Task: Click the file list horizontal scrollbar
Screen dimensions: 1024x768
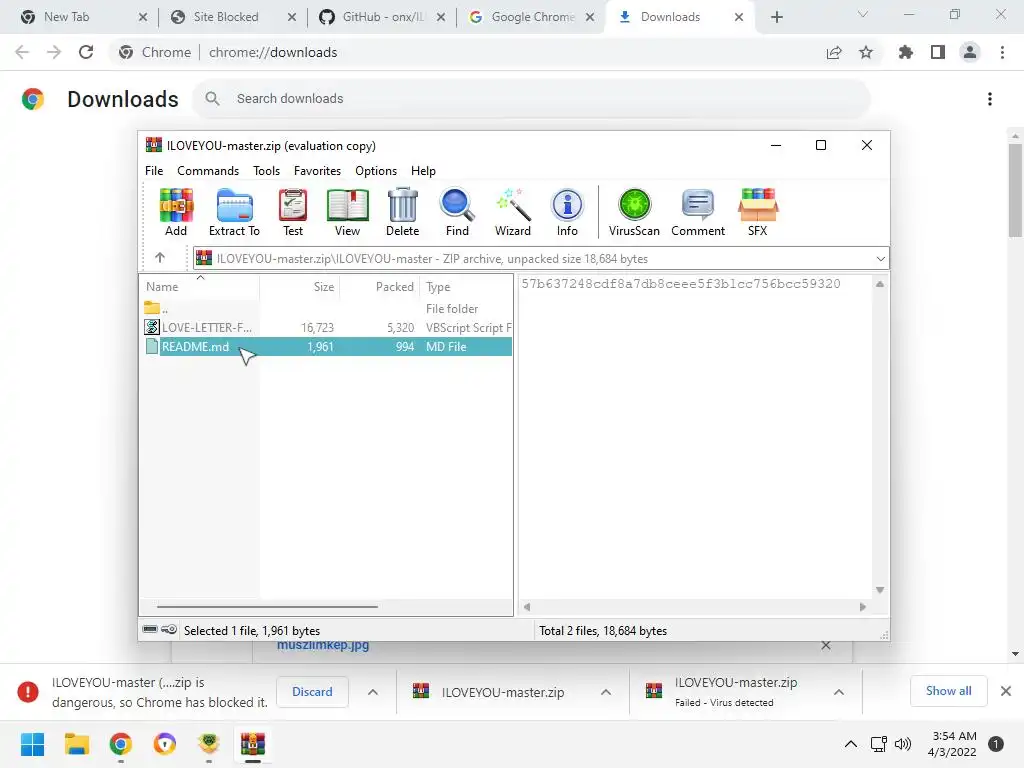Action: [267, 607]
